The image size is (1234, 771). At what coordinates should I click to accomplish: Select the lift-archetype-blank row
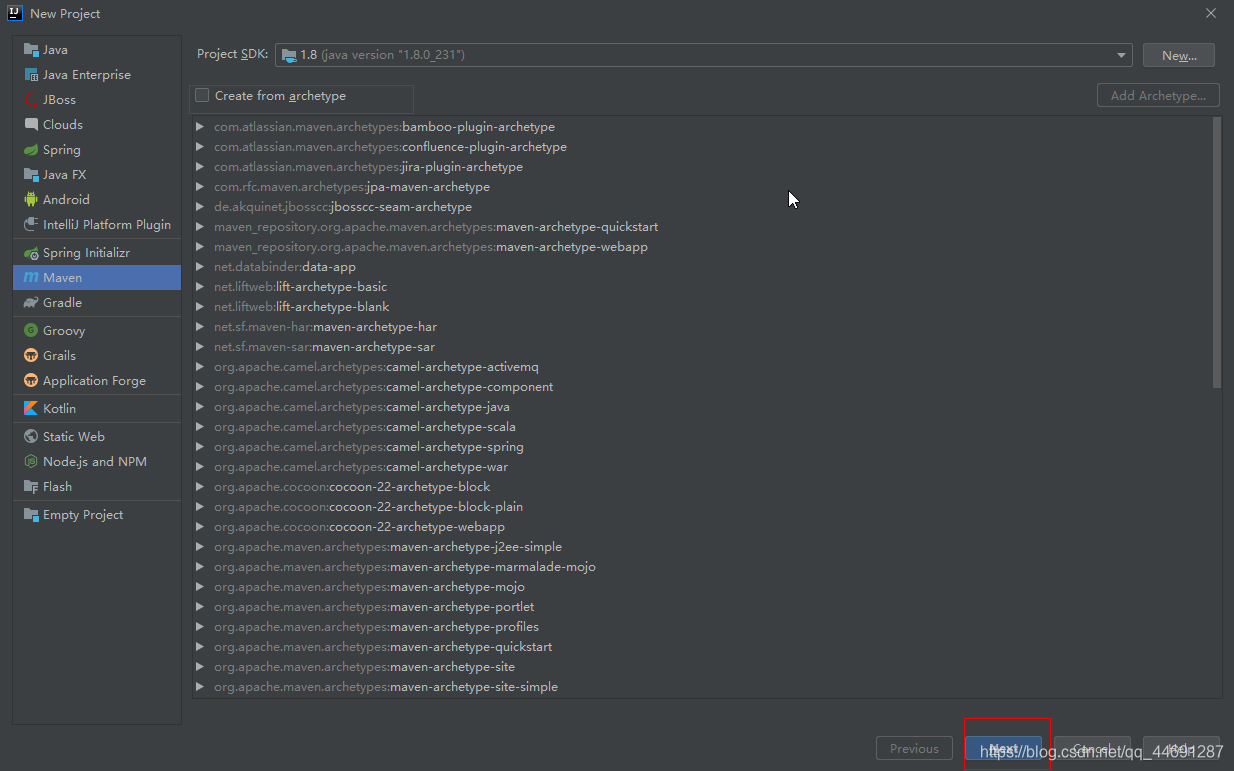[x=702, y=307]
